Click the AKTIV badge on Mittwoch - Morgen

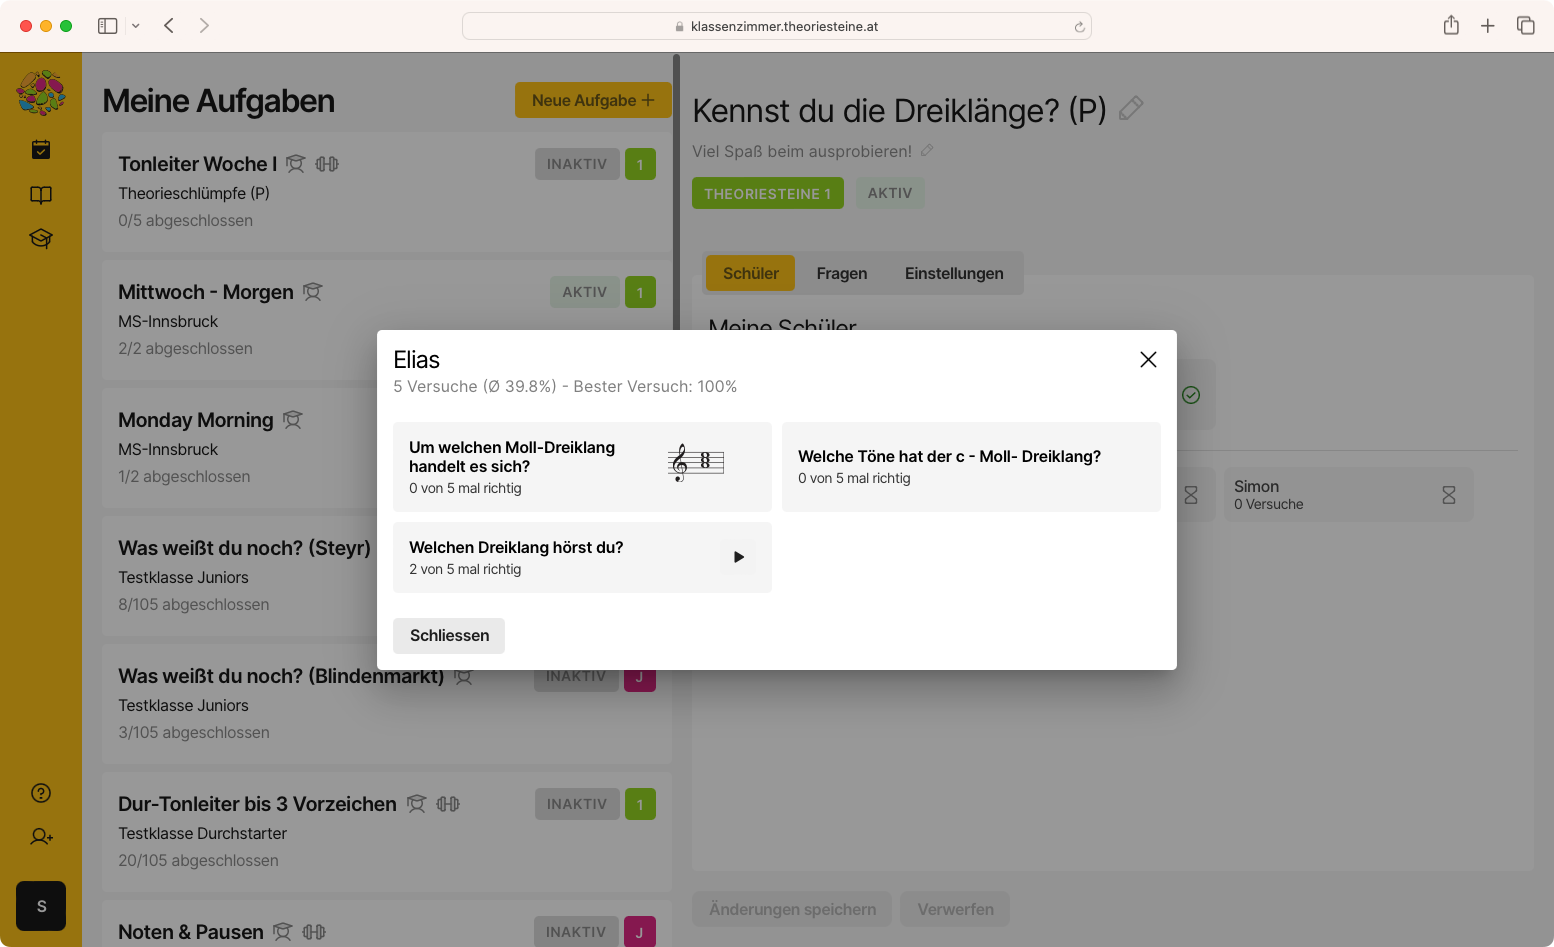(585, 292)
